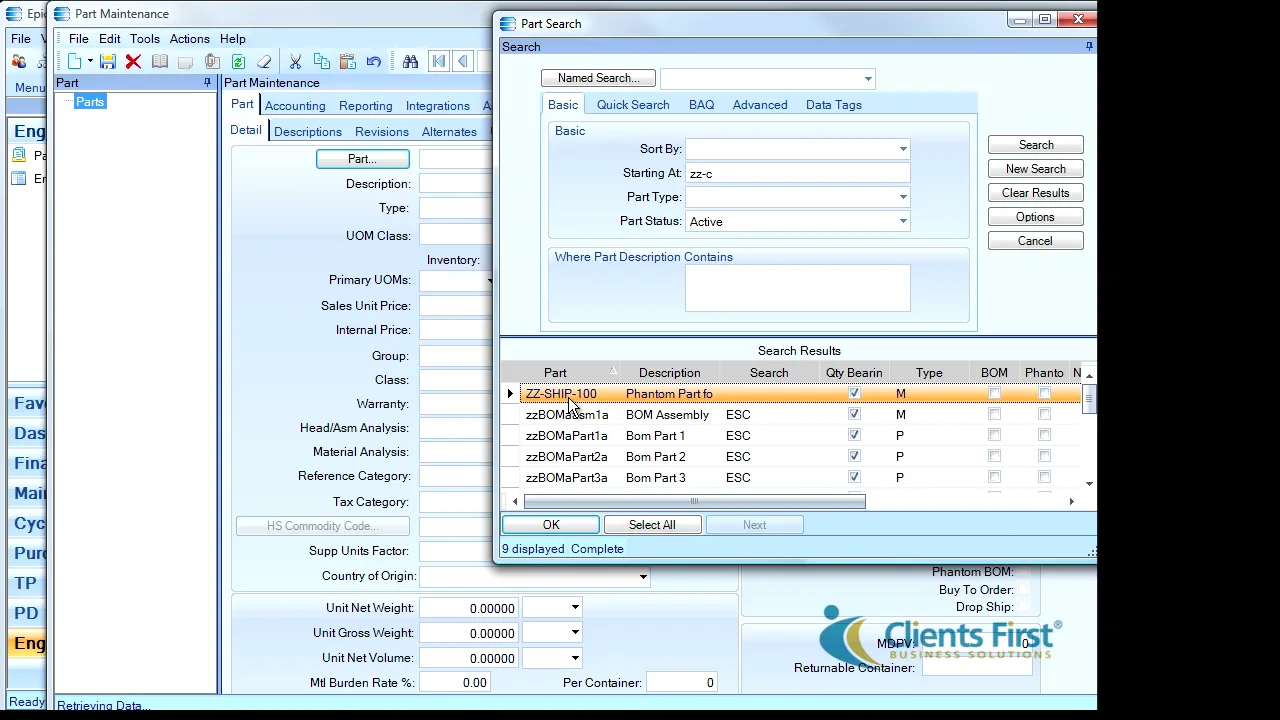Open File menu in Part Maintenance
Image resolution: width=1280 pixels, height=720 pixels.
pos(78,39)
